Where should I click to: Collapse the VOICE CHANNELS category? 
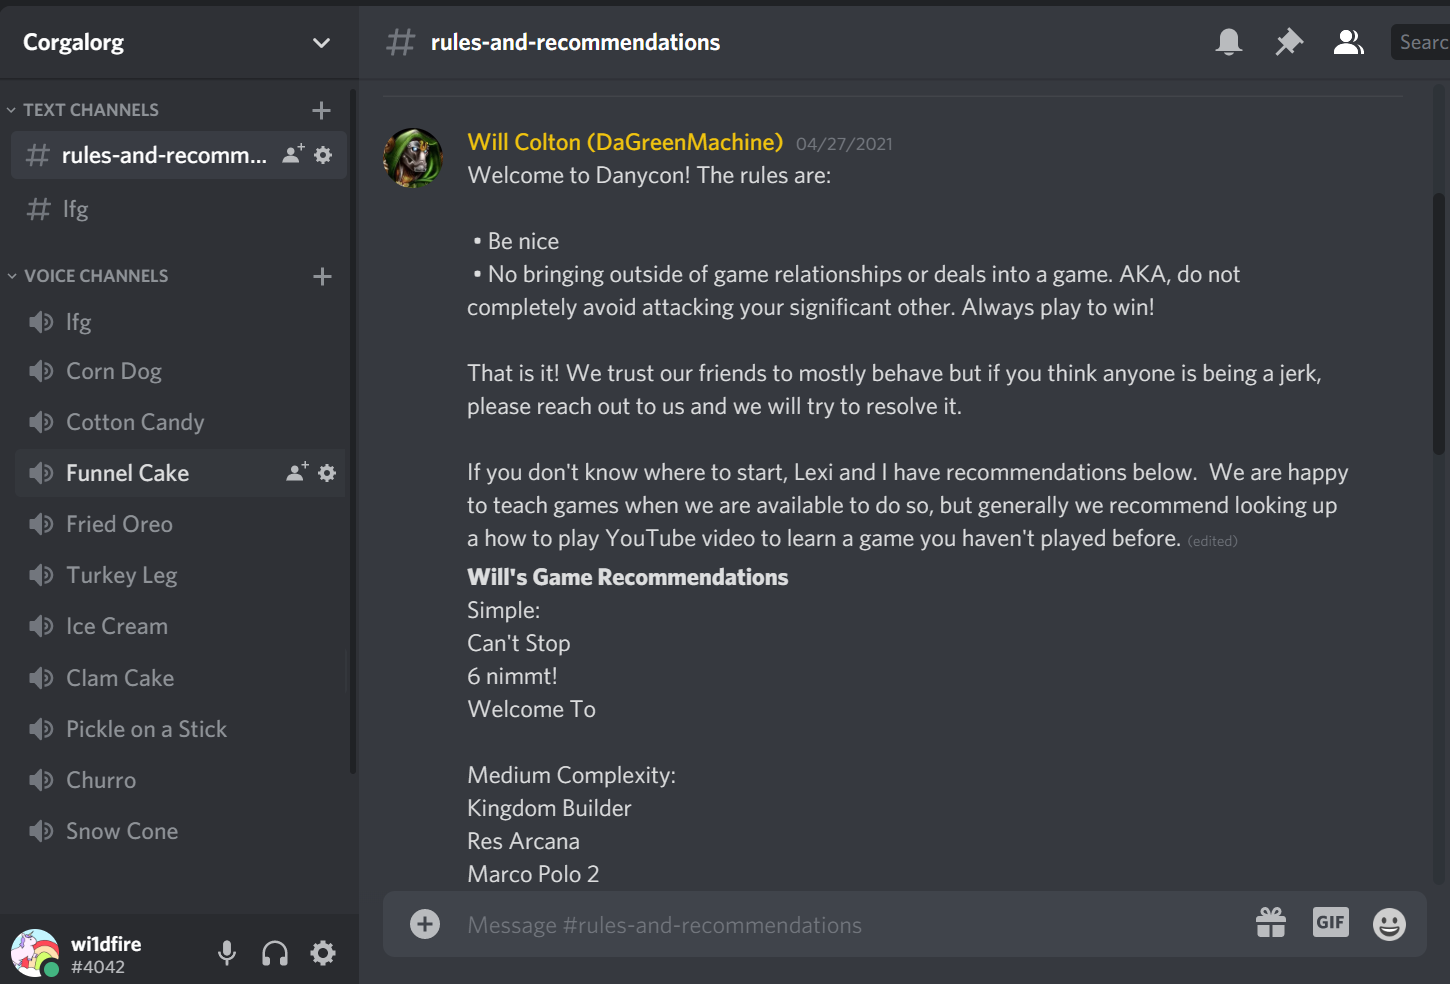click(96, 276)
